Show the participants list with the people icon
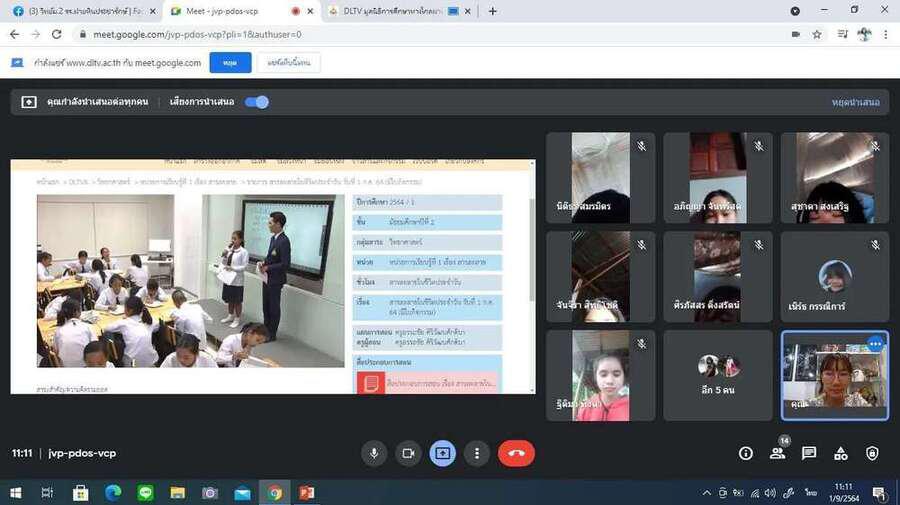This screenshot has width=900, height=505. [777, 453]
